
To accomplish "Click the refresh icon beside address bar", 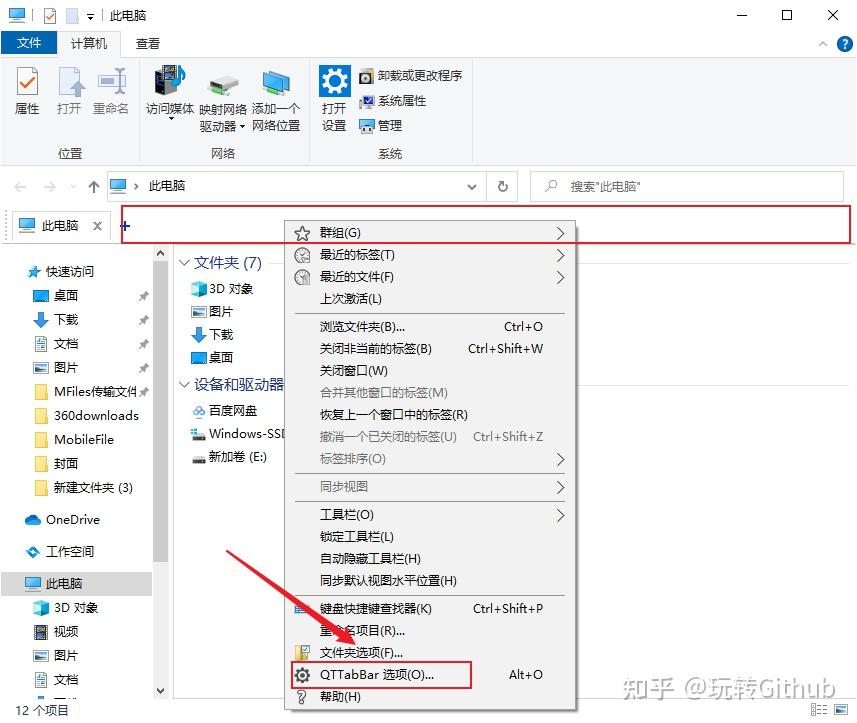I will (x=502, y=186).
